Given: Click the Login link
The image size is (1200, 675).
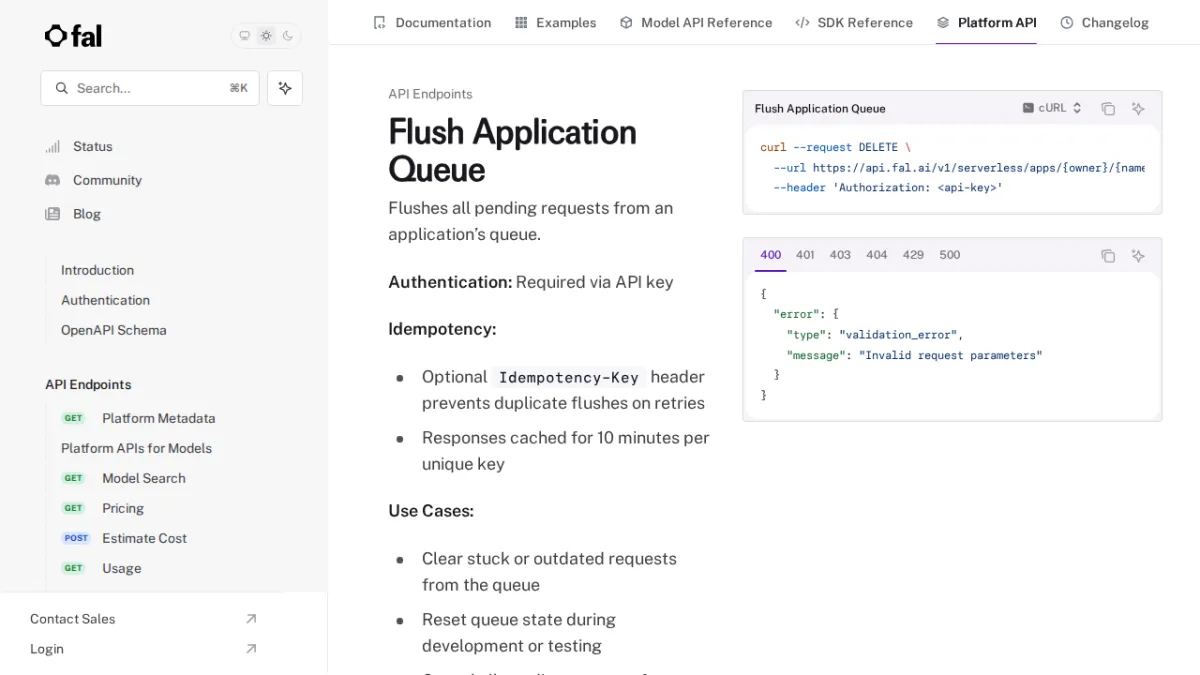Looking at the screenshot, I should click(x=46, y=649).
